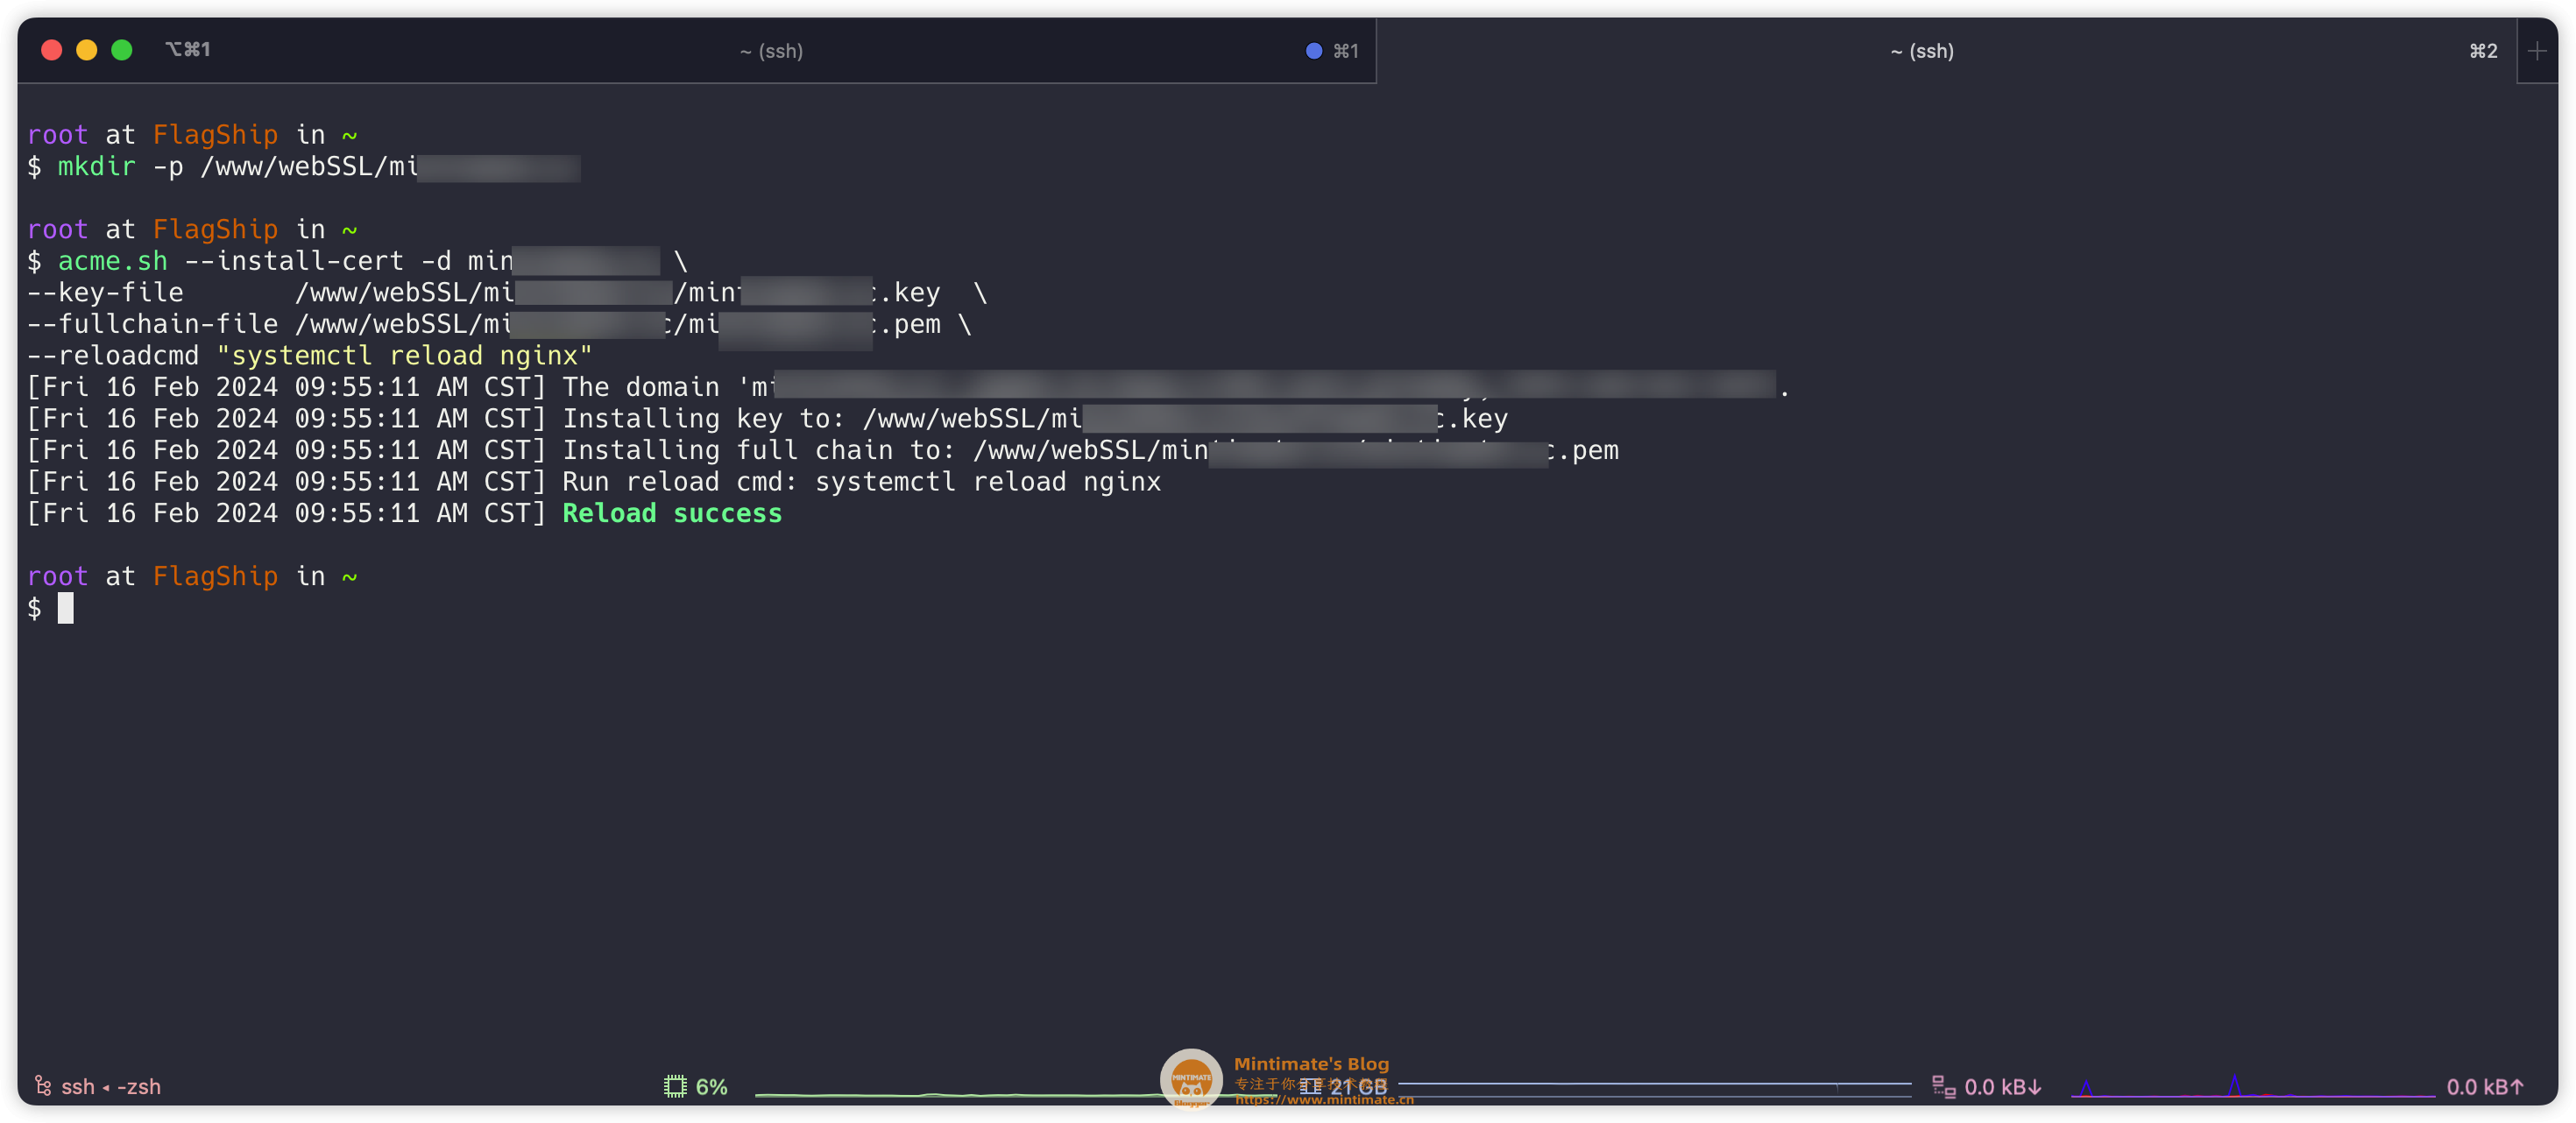Click the CPU chip icon in status bar
The image size is (2576, 1123).
tap(675, 1086)
